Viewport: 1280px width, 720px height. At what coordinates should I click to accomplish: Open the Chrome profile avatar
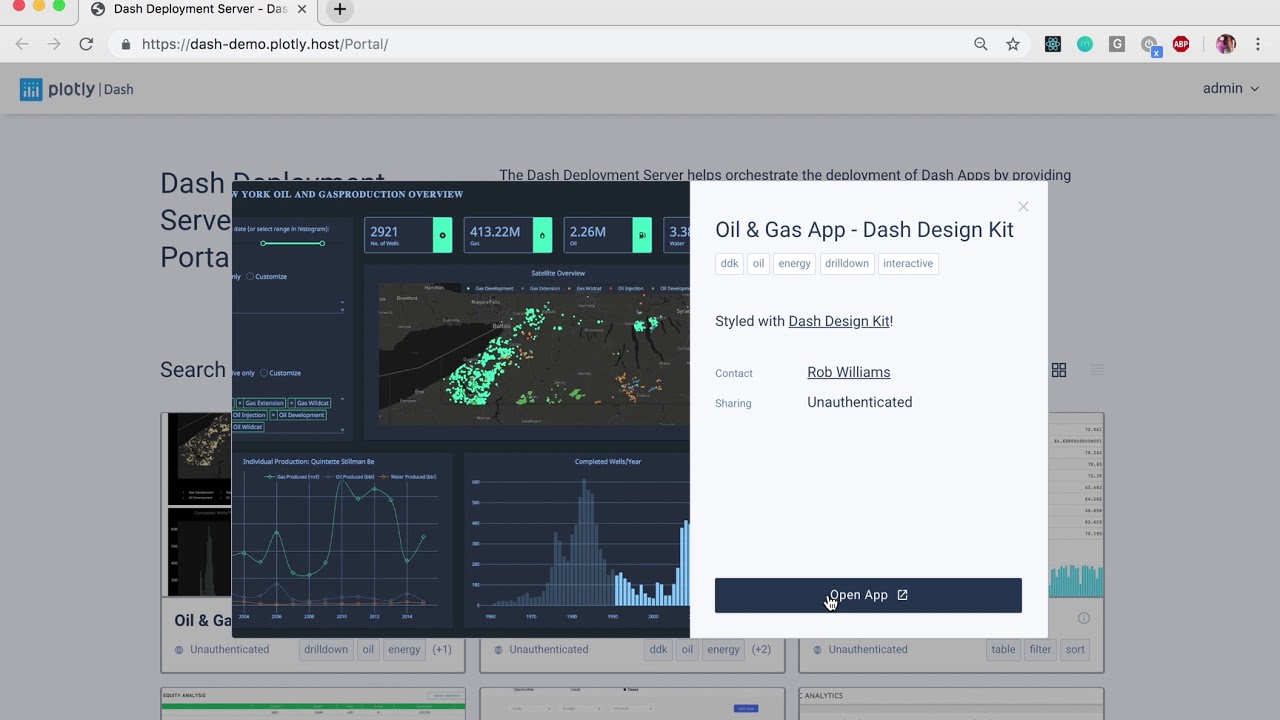click(1226, 44)
